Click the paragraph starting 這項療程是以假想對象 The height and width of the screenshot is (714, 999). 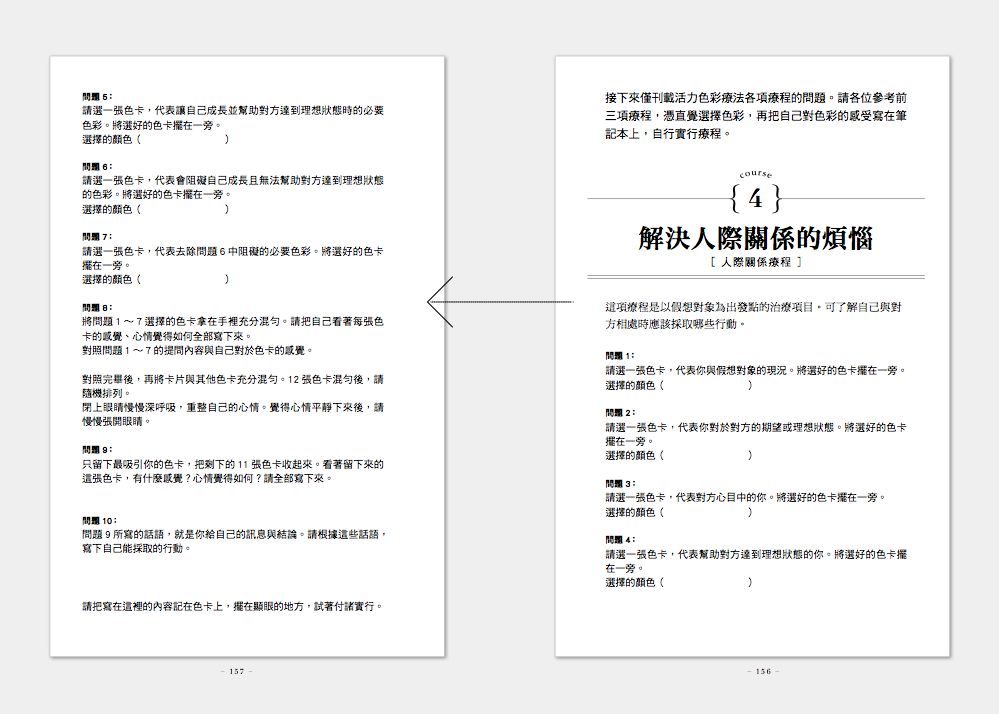(x=754, y=316)
